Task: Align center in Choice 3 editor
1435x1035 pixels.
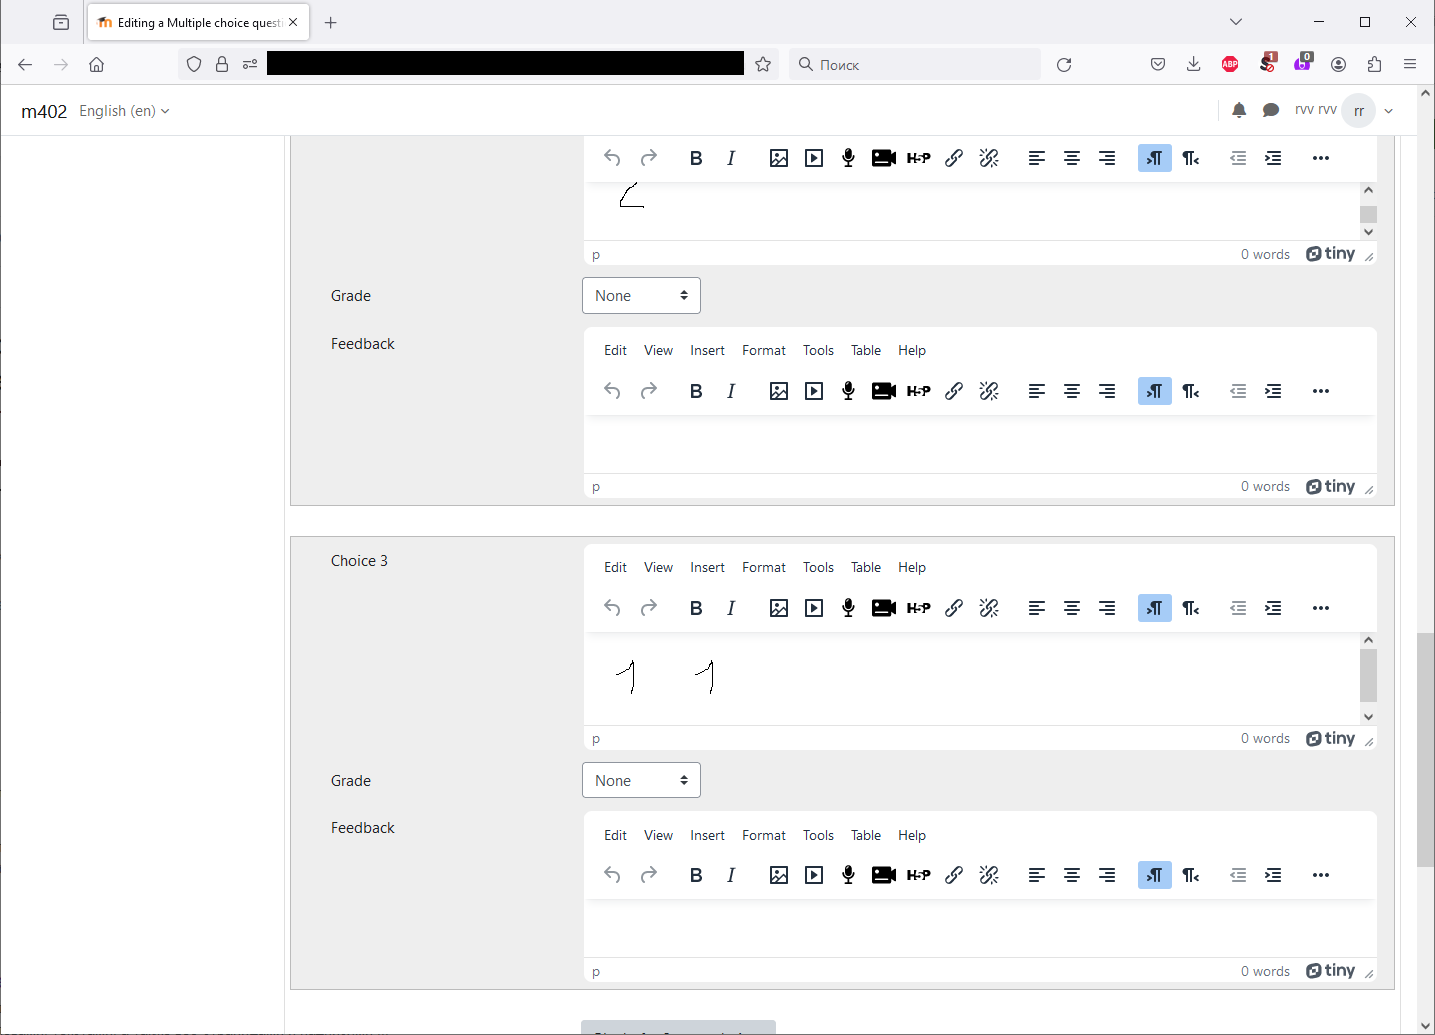Action: [1072, 608]
